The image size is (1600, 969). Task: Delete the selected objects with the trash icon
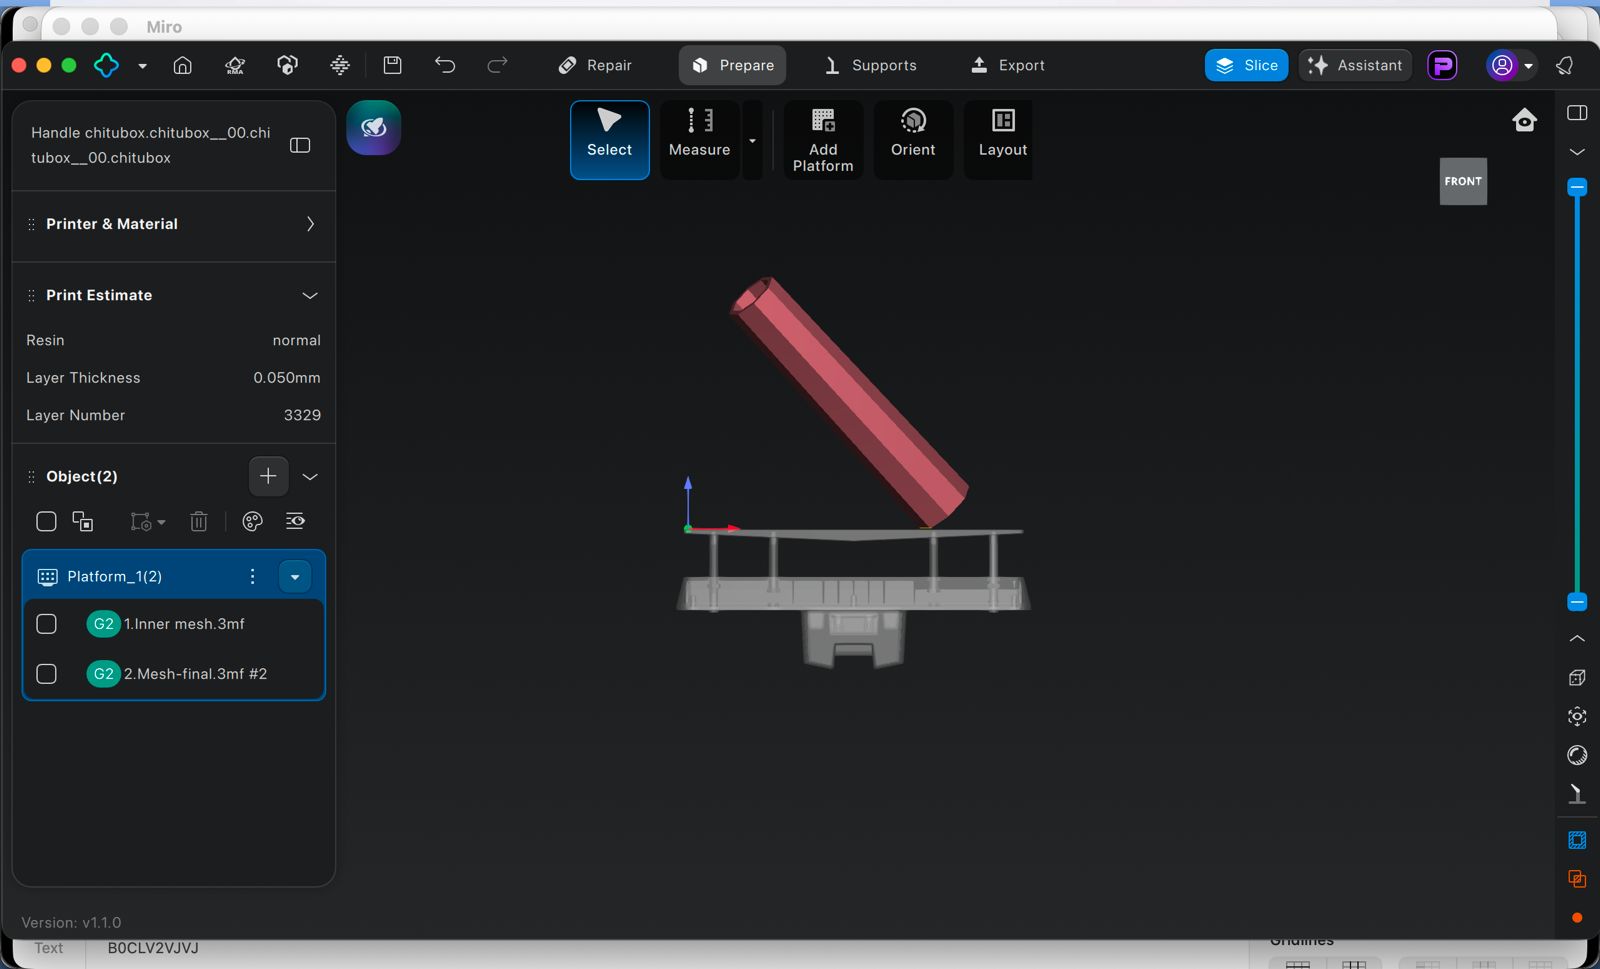coord(199,521)
